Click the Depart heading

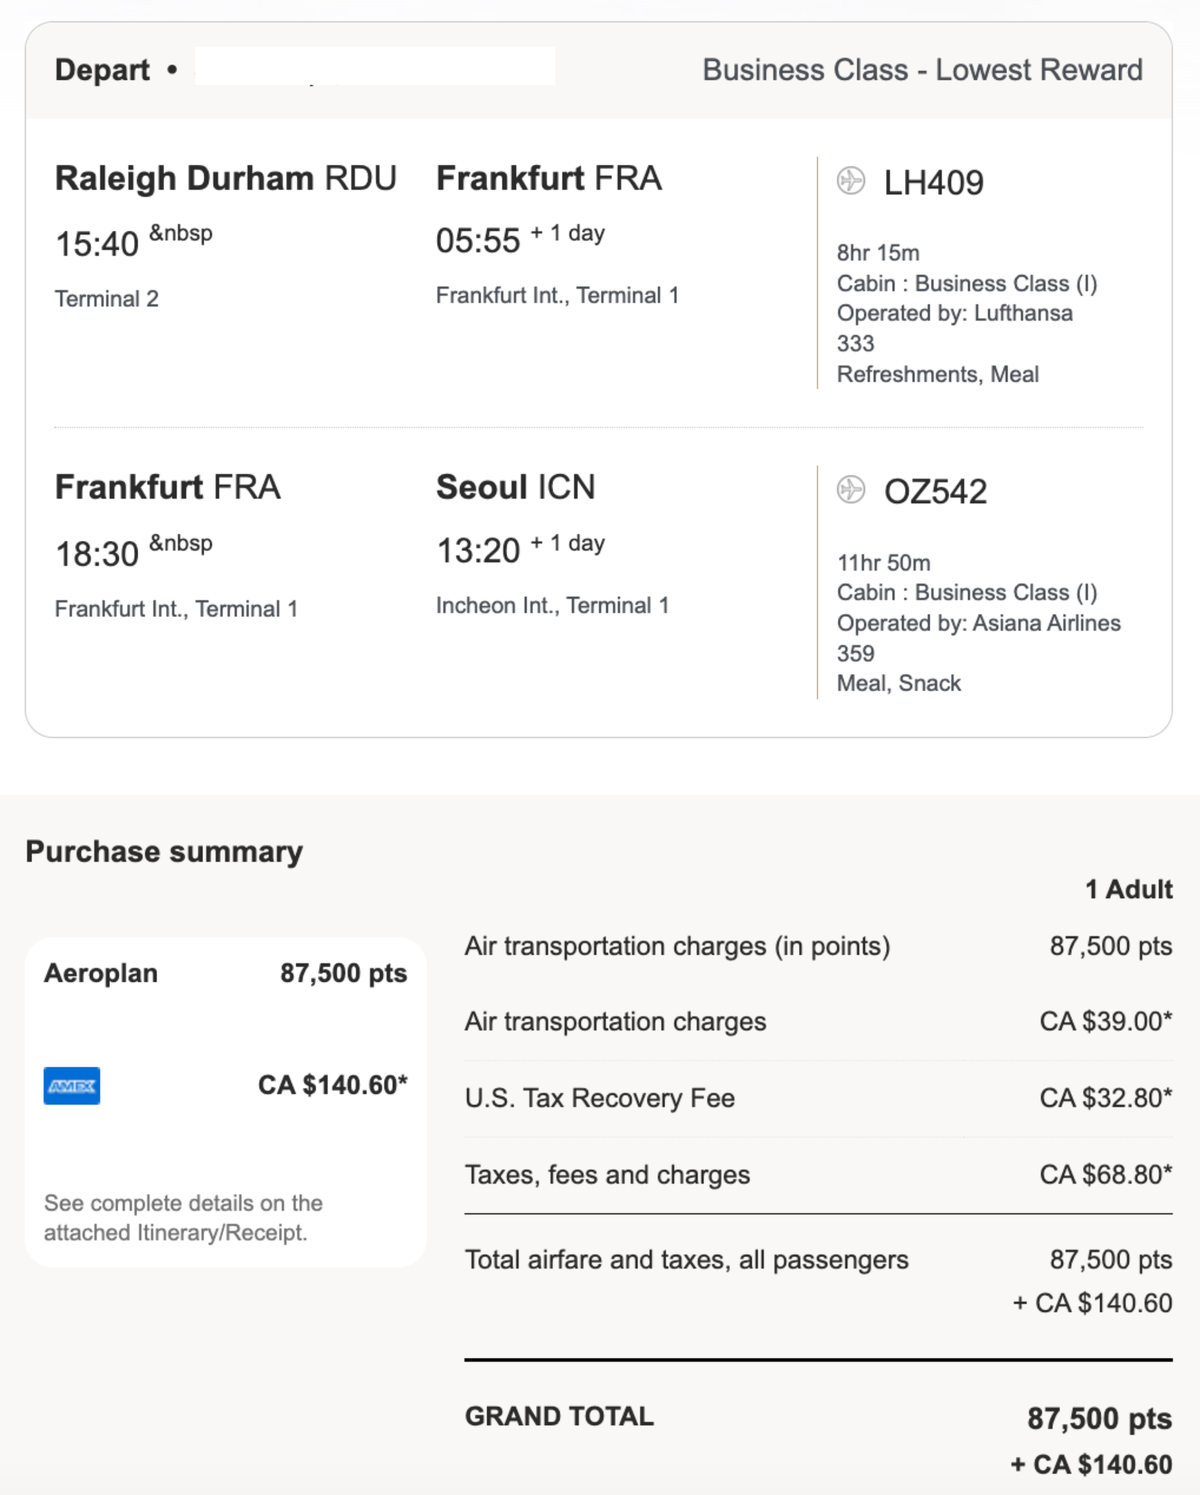[x=102, y=70]
